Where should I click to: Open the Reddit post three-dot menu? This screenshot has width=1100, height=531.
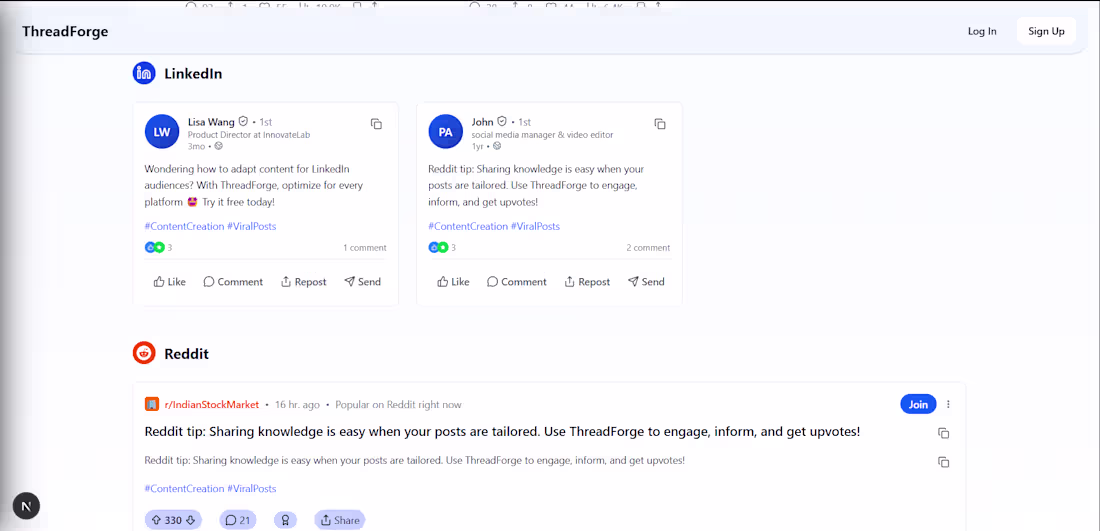(948, 404)
